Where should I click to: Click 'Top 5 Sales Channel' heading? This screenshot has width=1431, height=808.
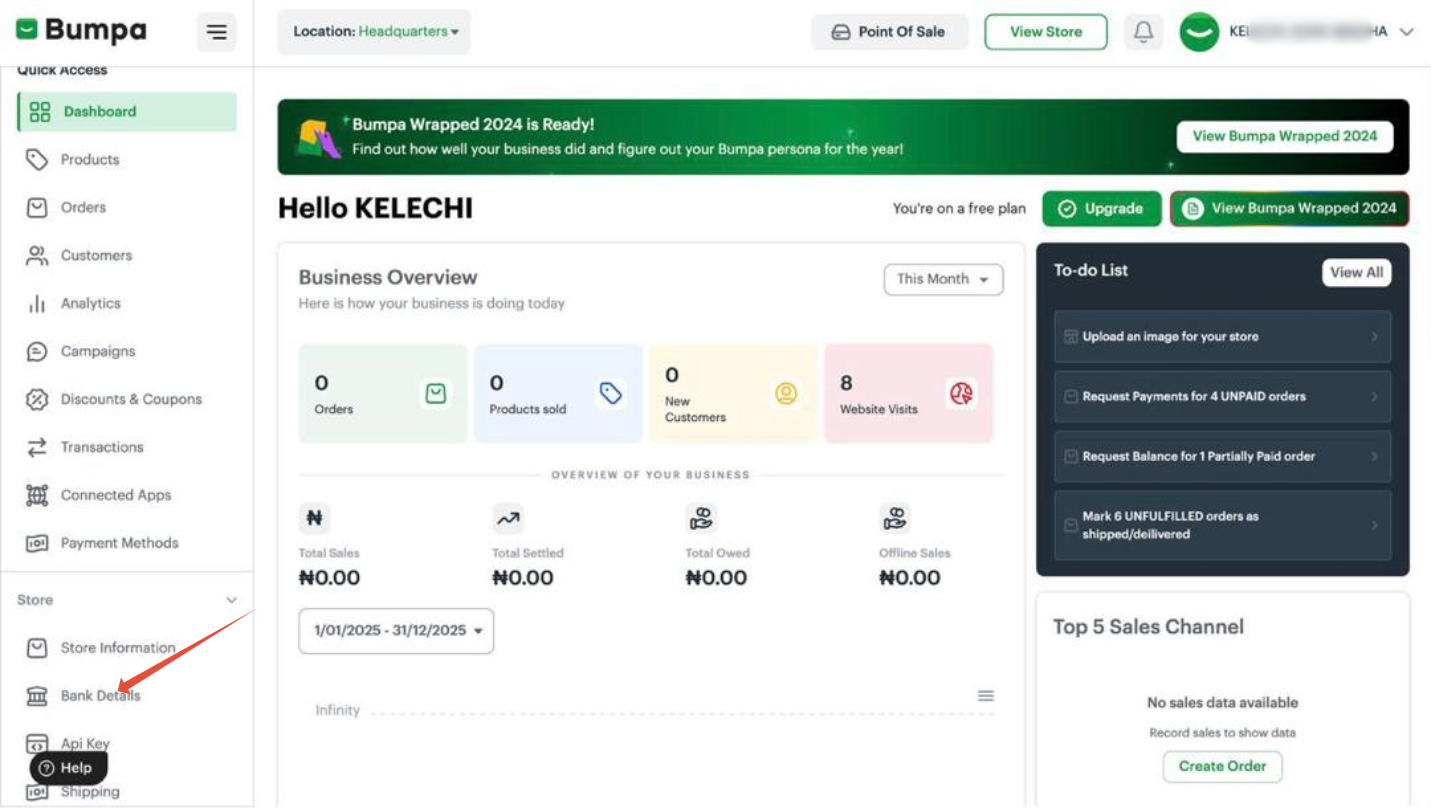[x=1148, y=627]
